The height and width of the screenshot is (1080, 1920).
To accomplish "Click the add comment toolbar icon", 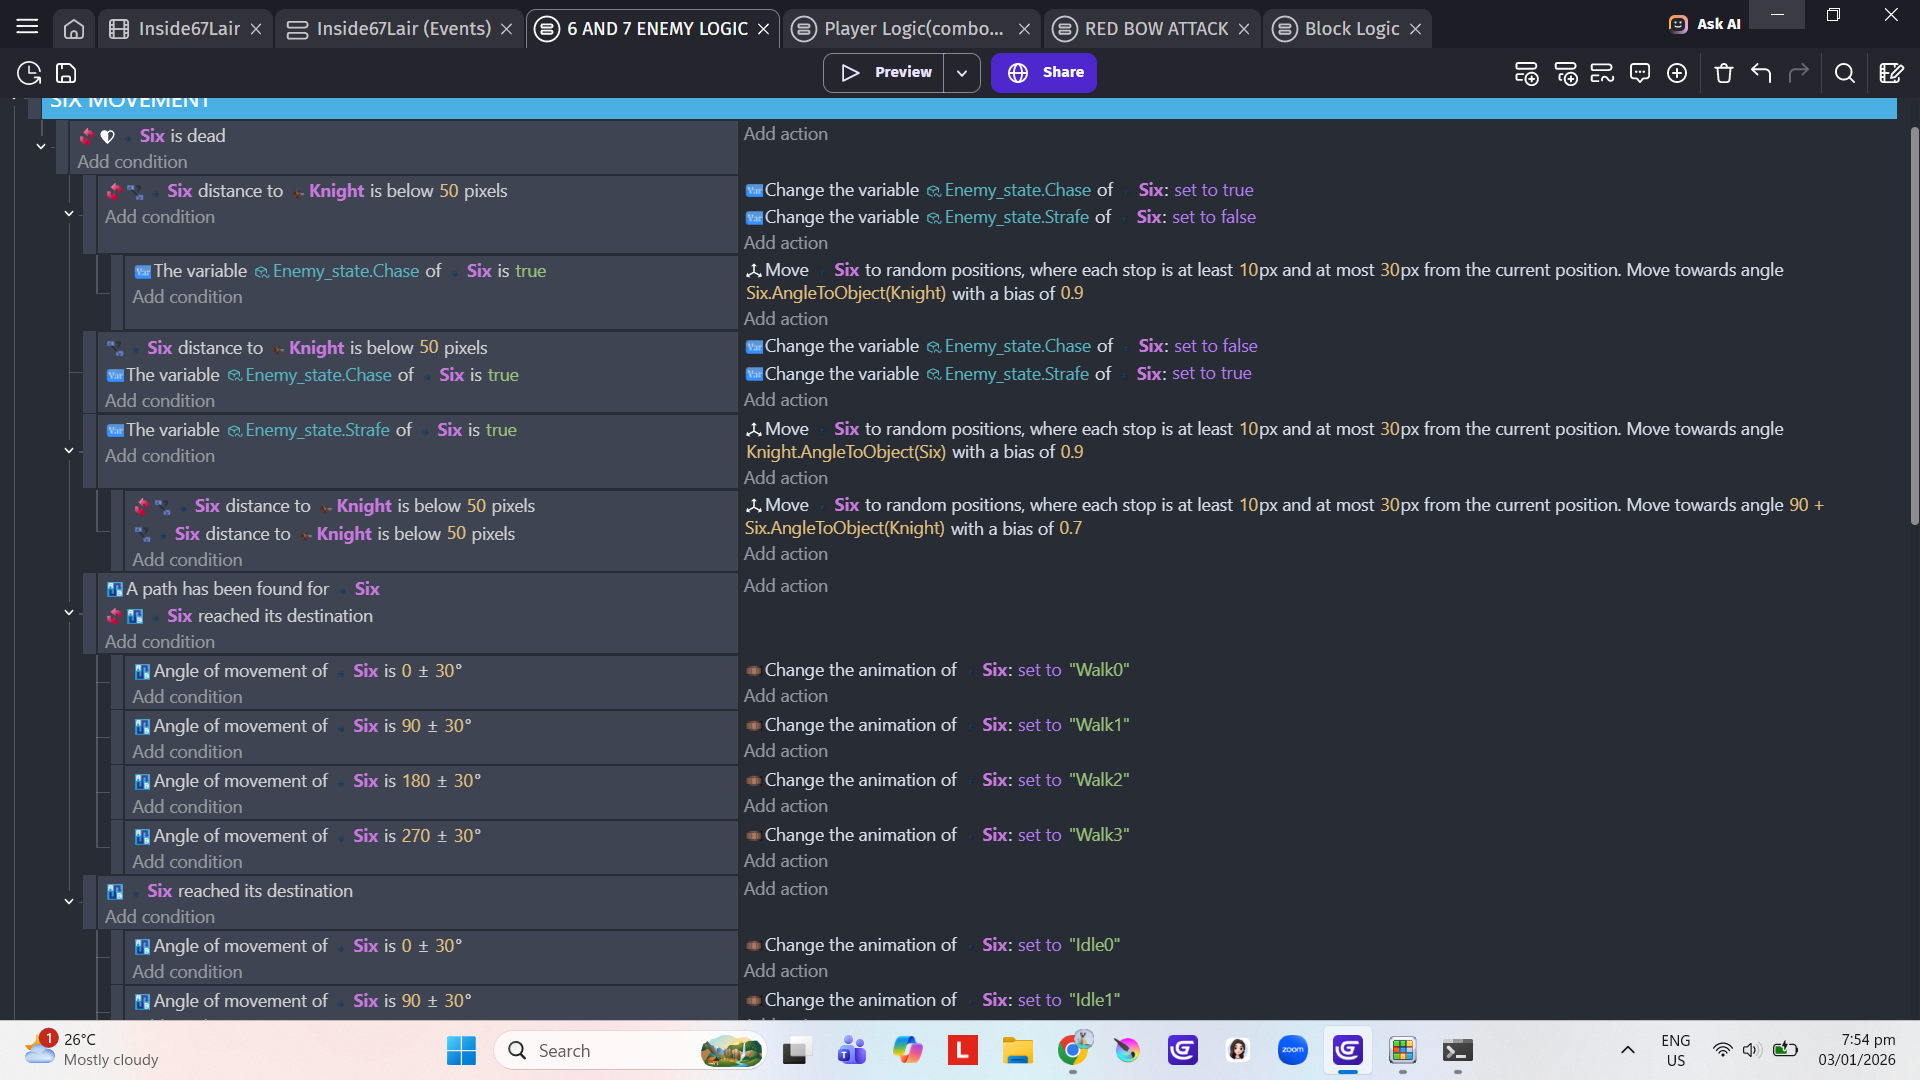I will (x=1640, y=73).
